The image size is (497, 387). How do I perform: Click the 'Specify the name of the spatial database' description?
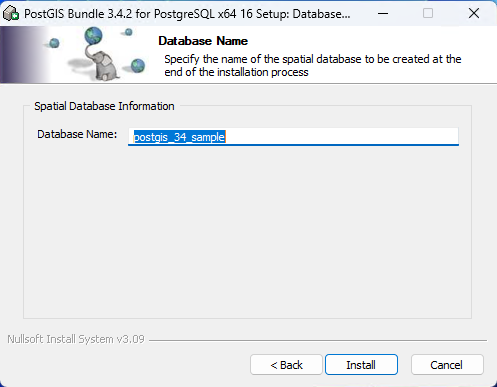tap(313, 66)
